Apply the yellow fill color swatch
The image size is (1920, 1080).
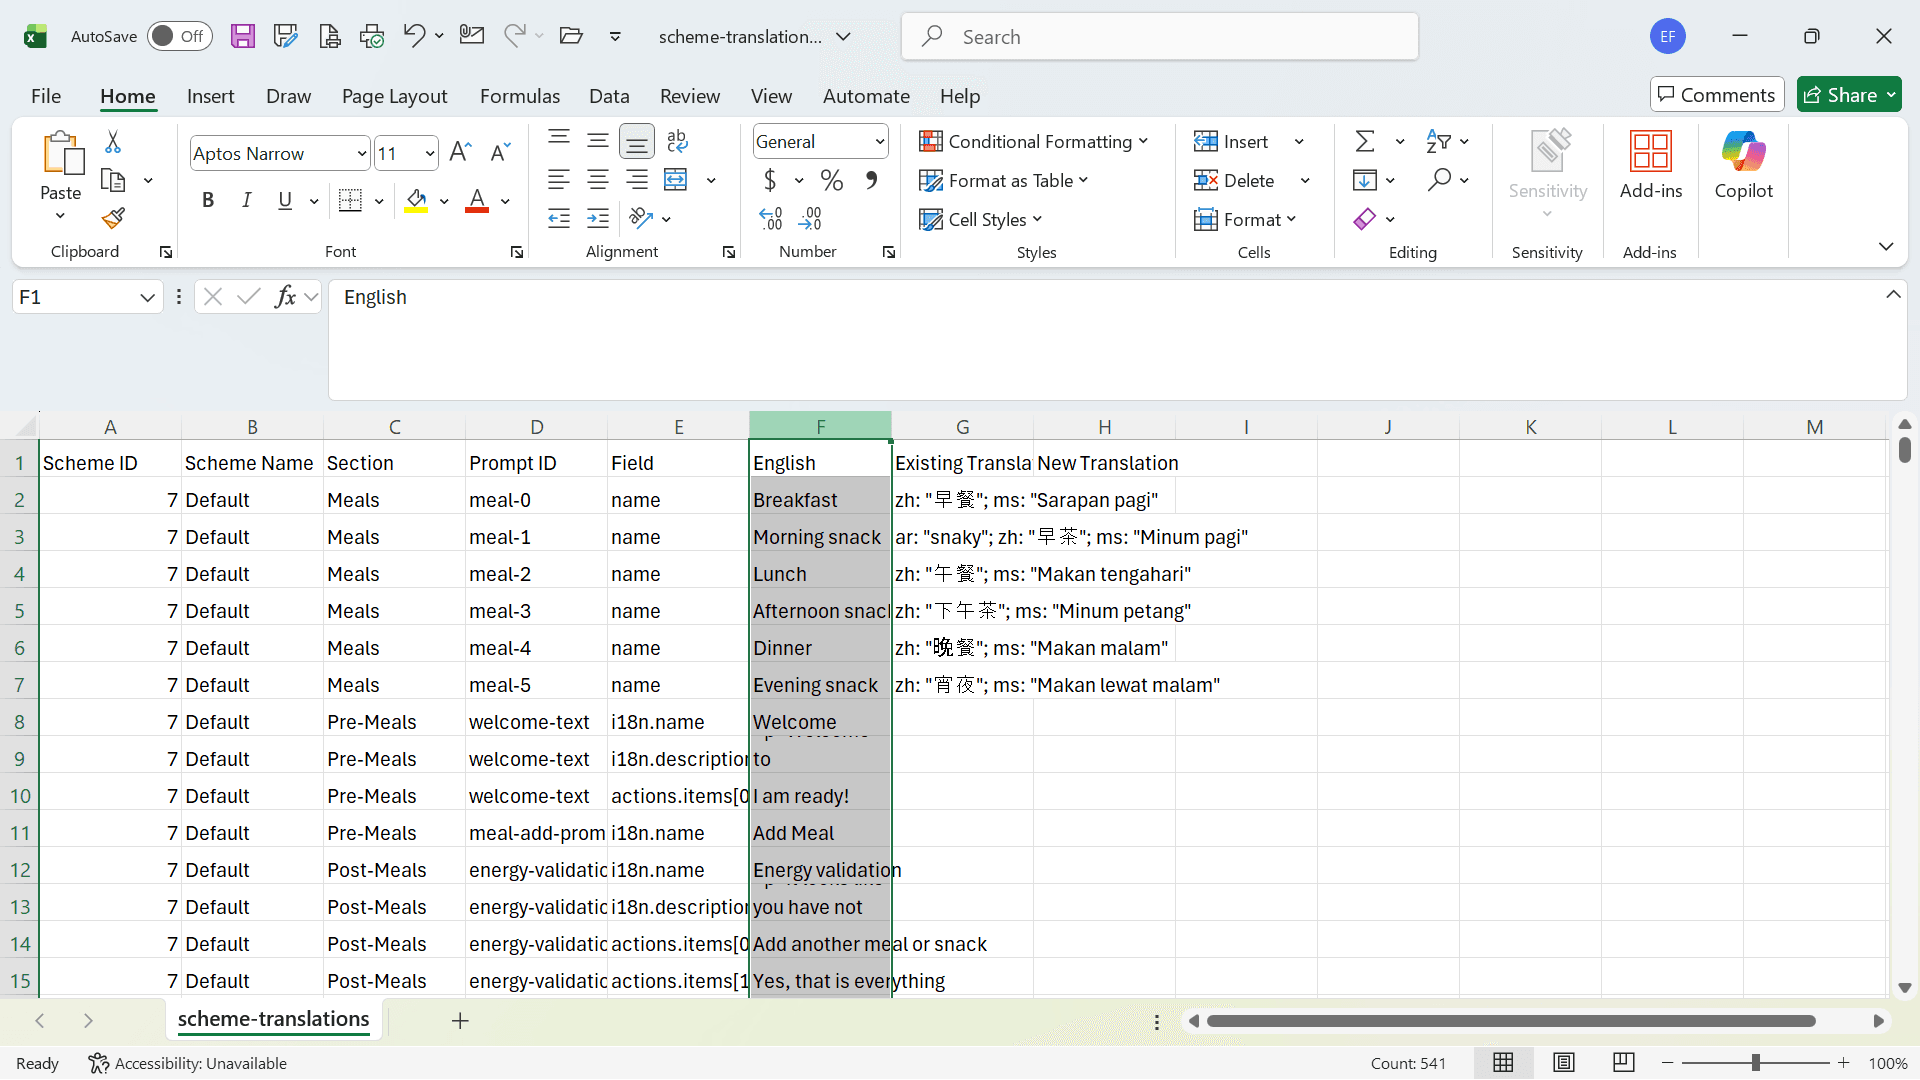pos(416,201)
